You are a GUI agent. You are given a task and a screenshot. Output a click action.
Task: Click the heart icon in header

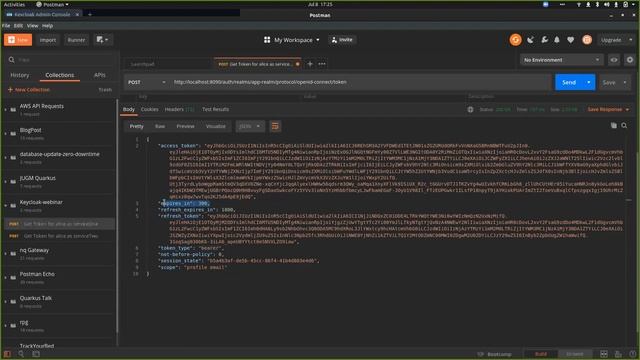pos(571,40)
